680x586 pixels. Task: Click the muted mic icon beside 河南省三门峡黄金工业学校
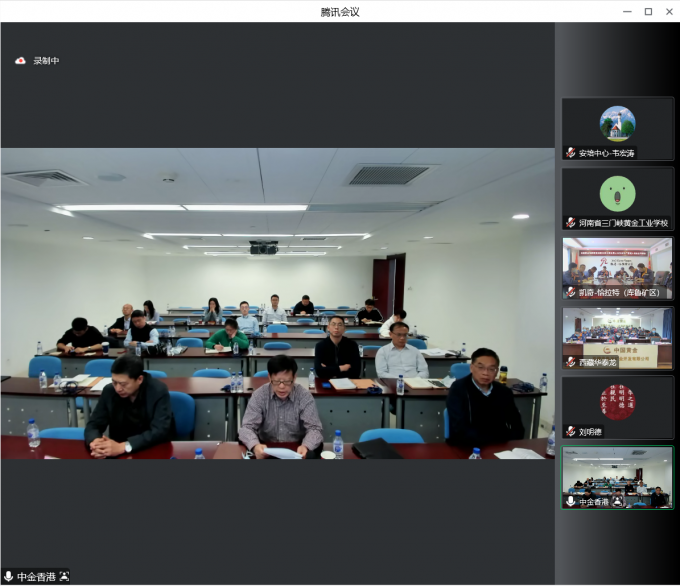point(571,223)
